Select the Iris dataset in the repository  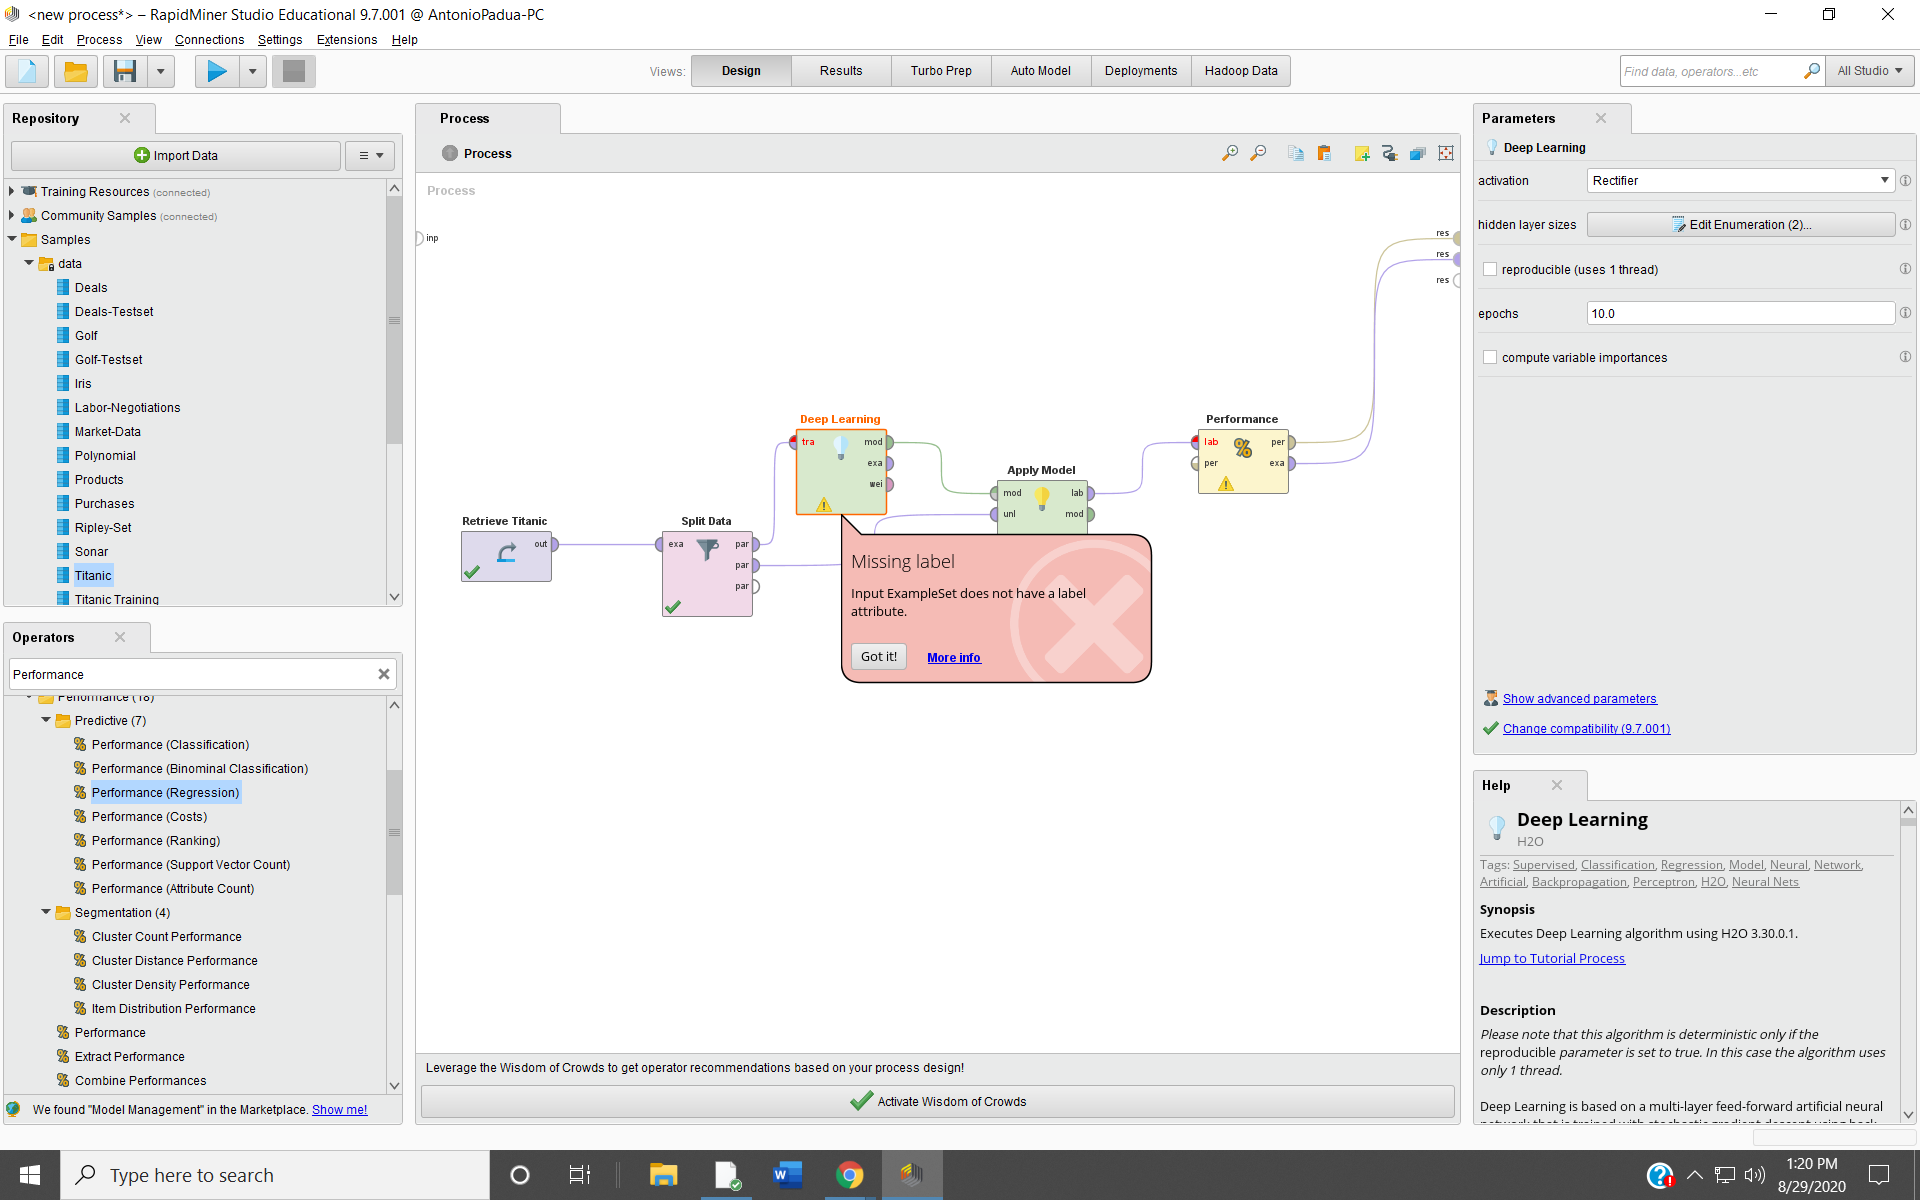[x=83, y=384]
